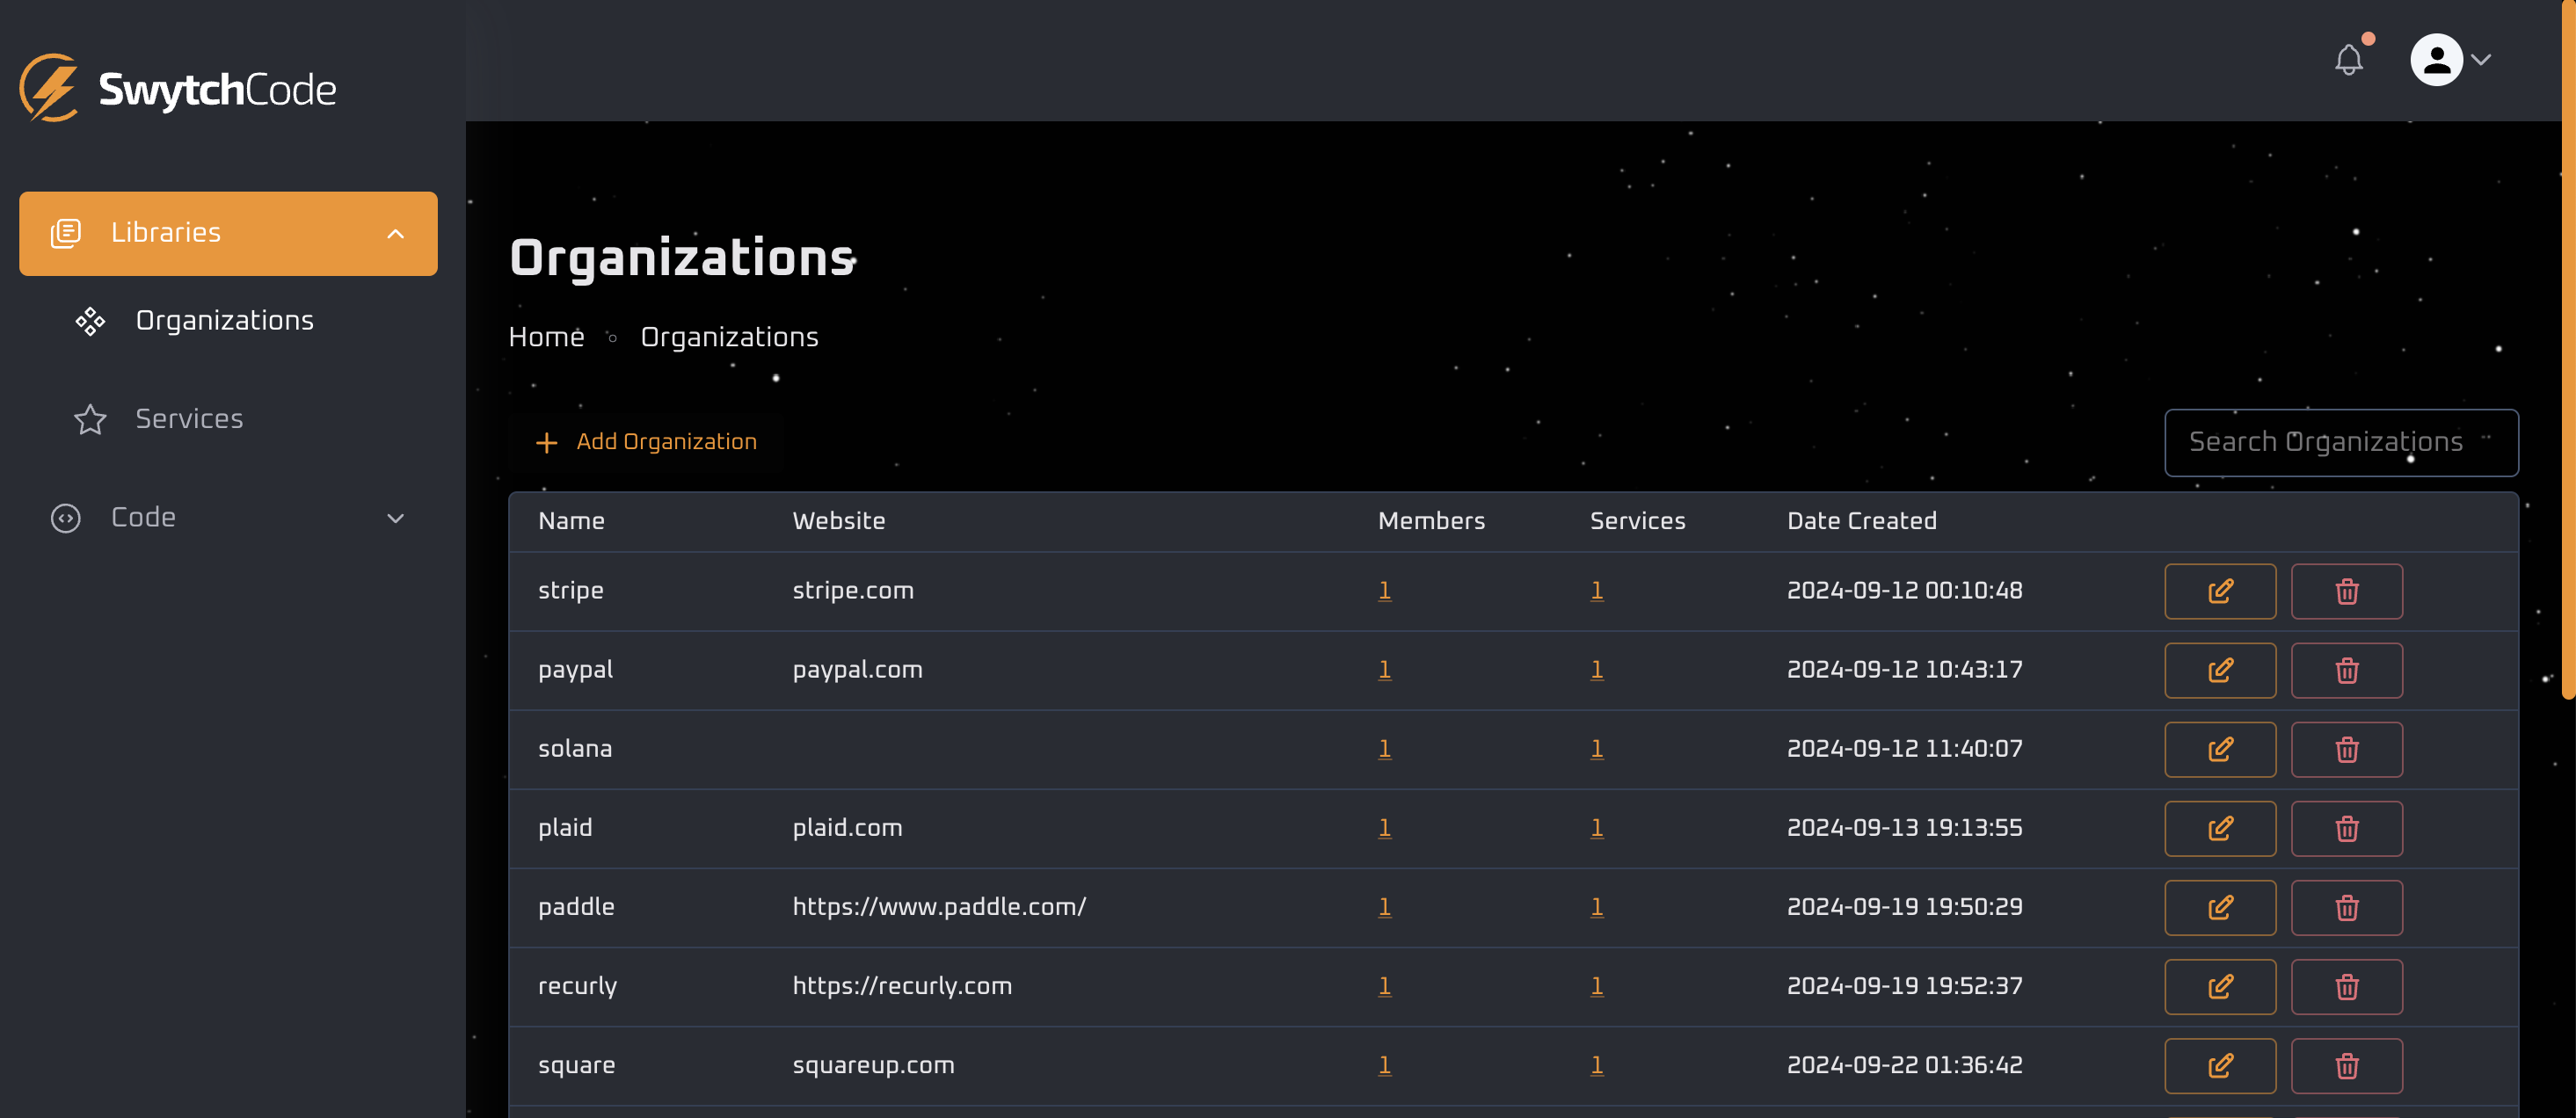Click the squareup.com website cell
The image size is (2576, 1118).
pyautogui.click(x=873, y=1064)
